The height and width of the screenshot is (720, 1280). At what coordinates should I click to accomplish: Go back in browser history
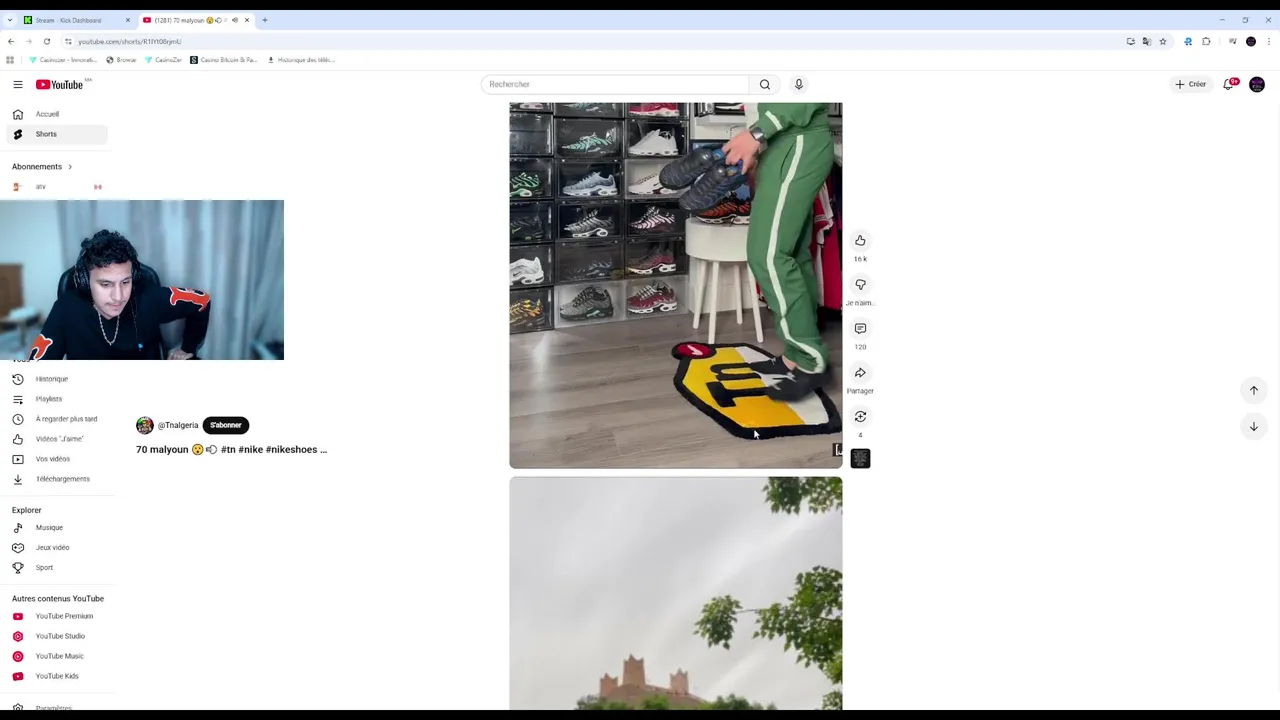[11, 42]
